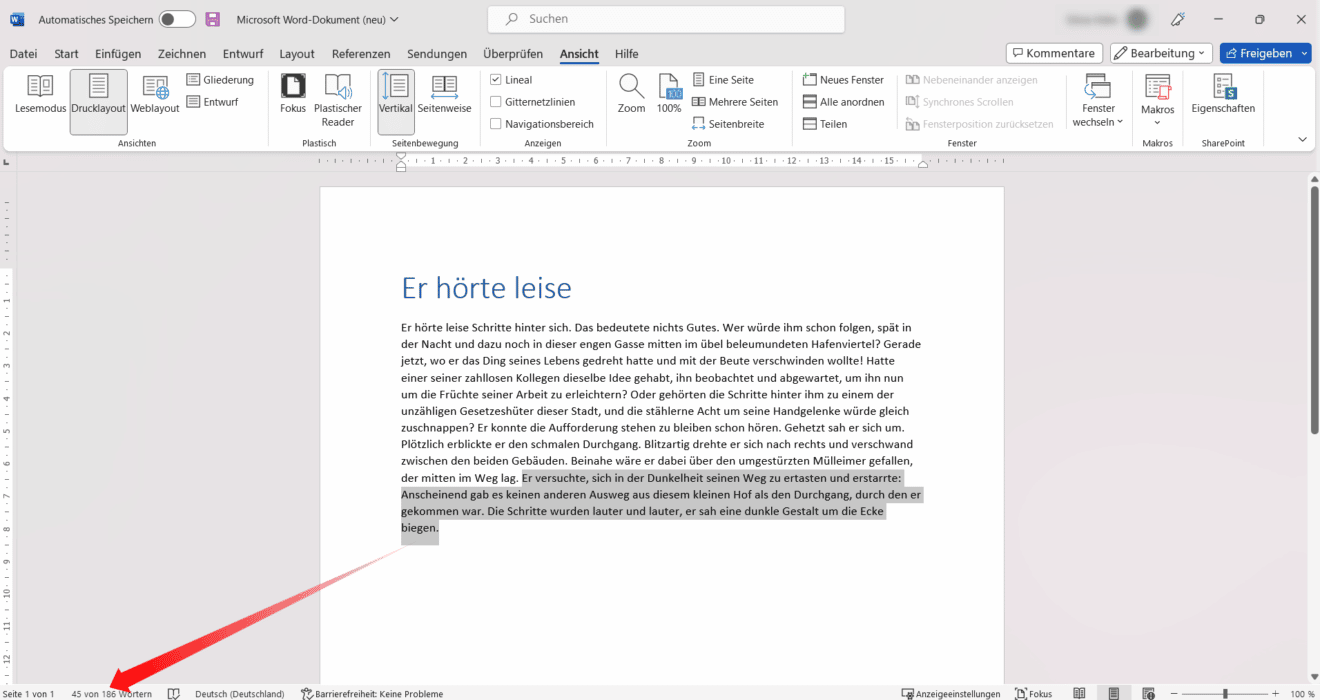Image resolution: width=1320 pixels, height=700 pixels.
Task: Click the Freigeben button
Action: point(1264,52)
